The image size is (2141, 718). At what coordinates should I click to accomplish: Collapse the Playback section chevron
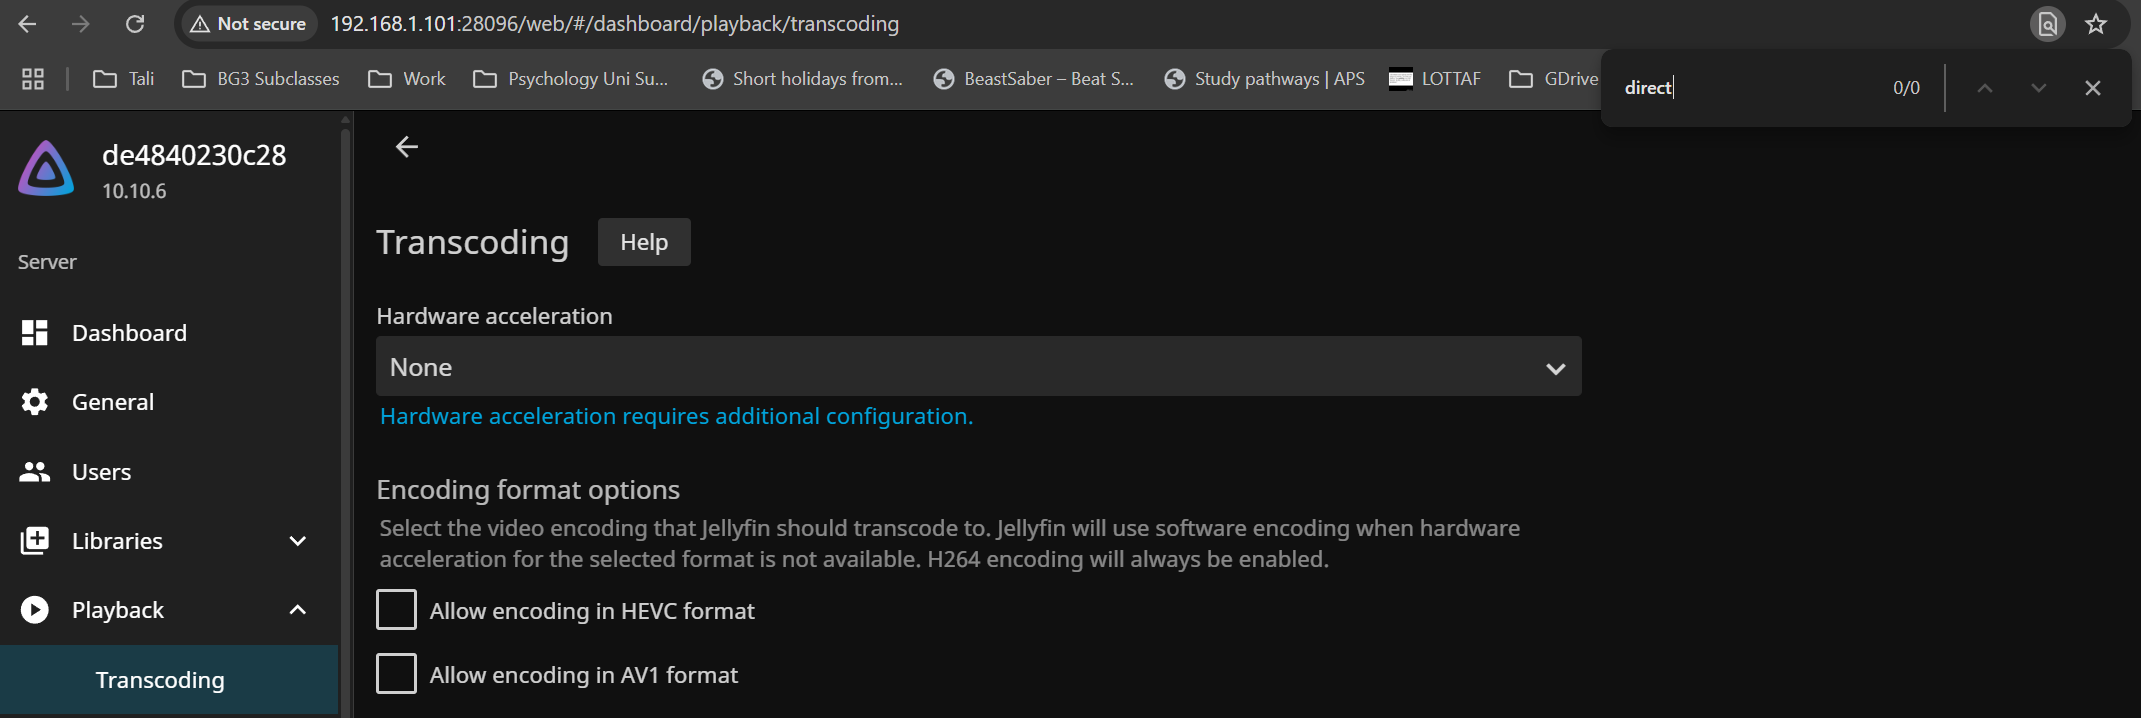tap(297, 610)
